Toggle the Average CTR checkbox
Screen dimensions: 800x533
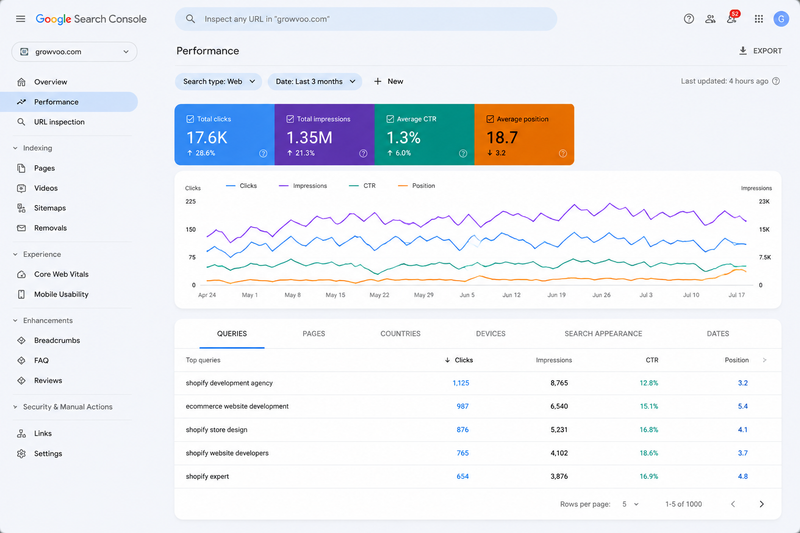390,119
